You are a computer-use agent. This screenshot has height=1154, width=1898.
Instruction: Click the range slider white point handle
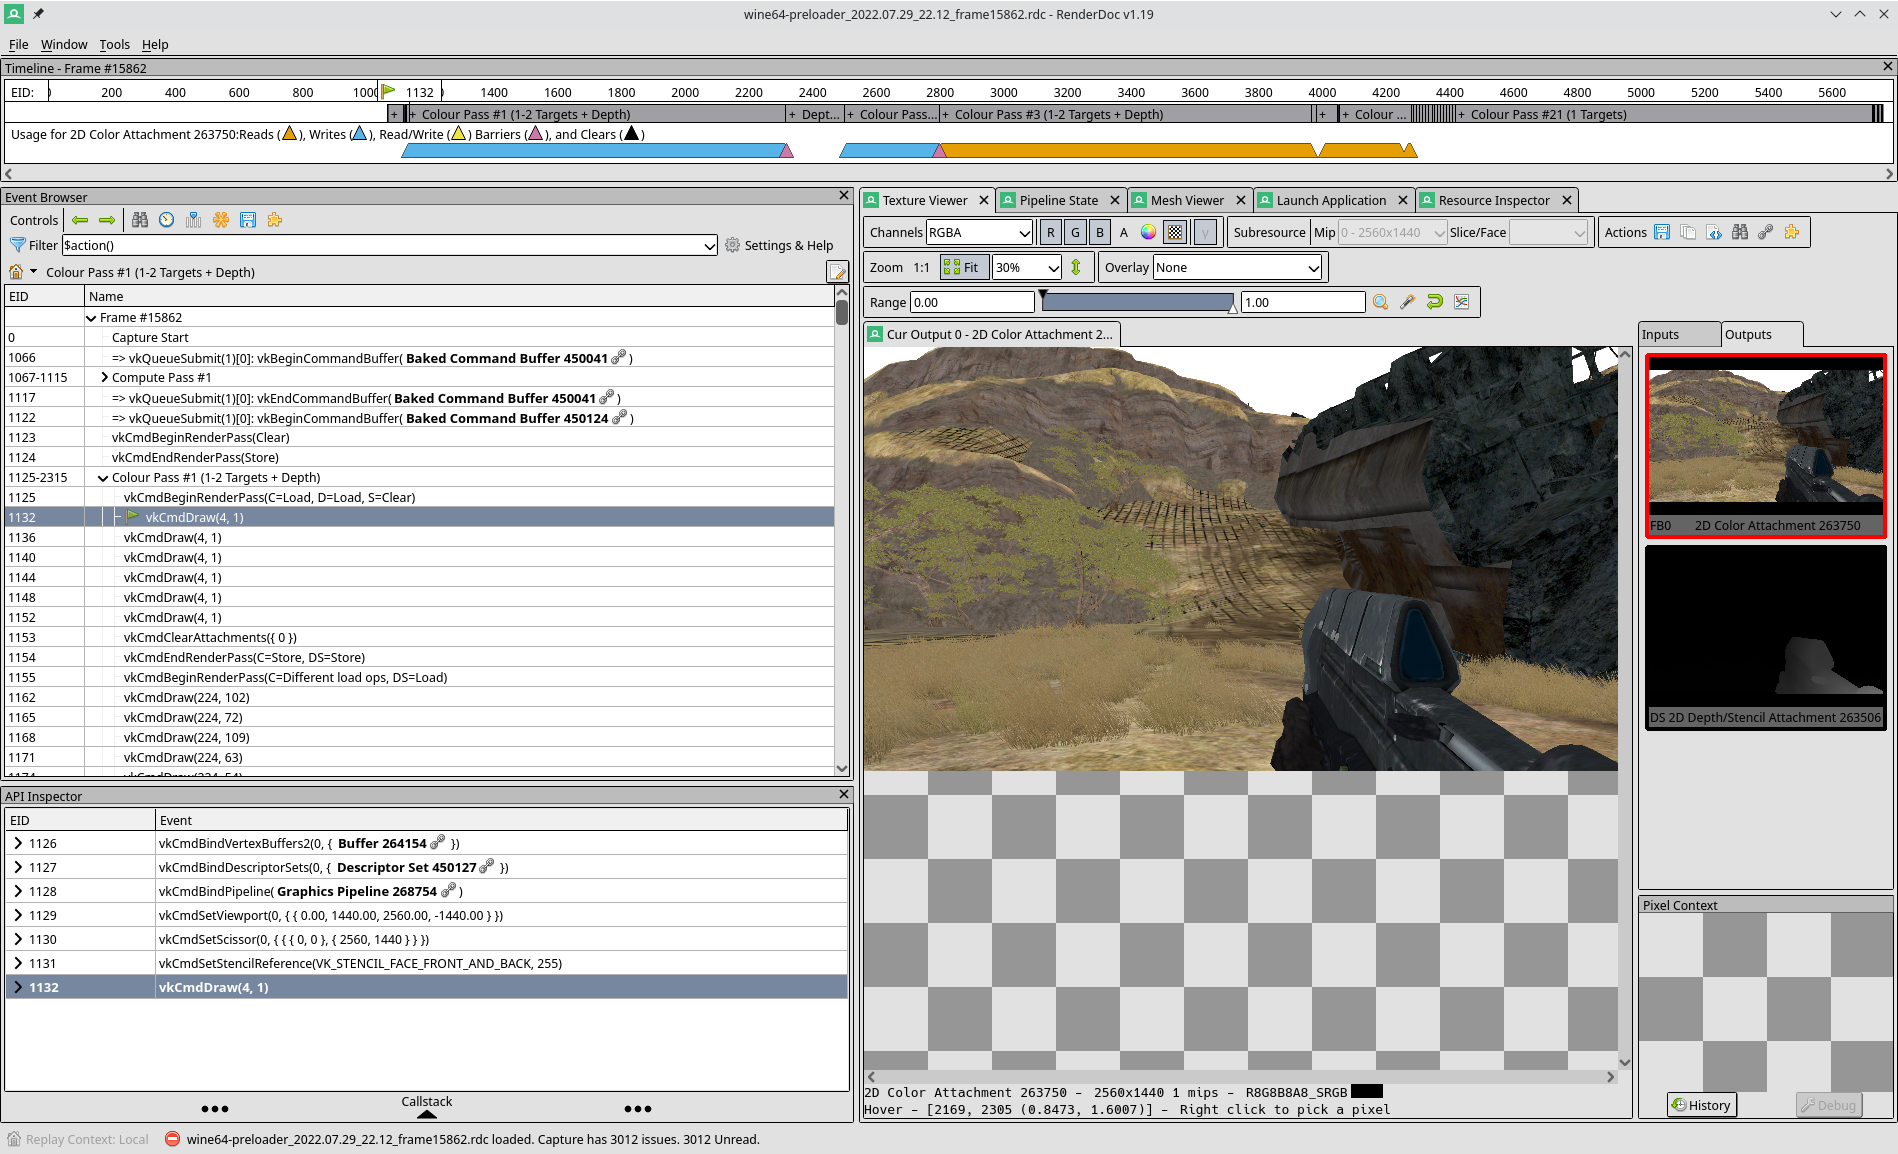point(1232,308)
